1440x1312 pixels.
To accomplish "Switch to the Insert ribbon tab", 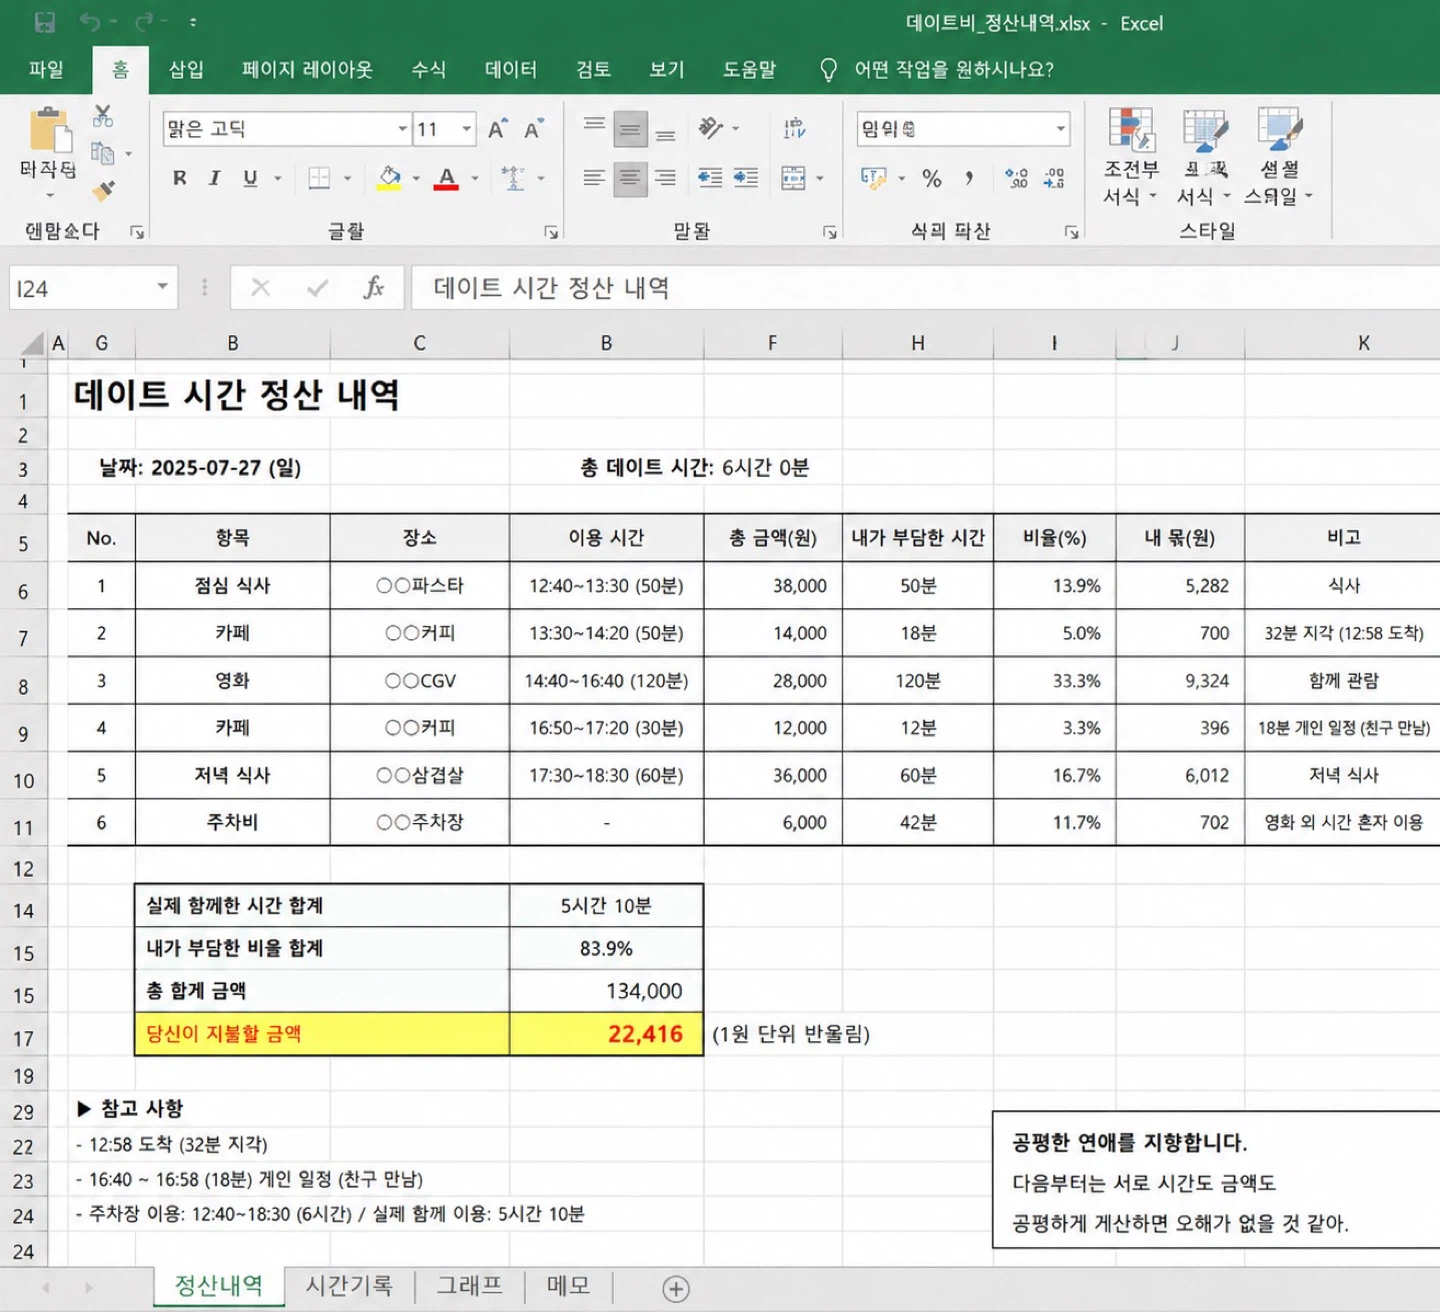I will tap(186, 69).
